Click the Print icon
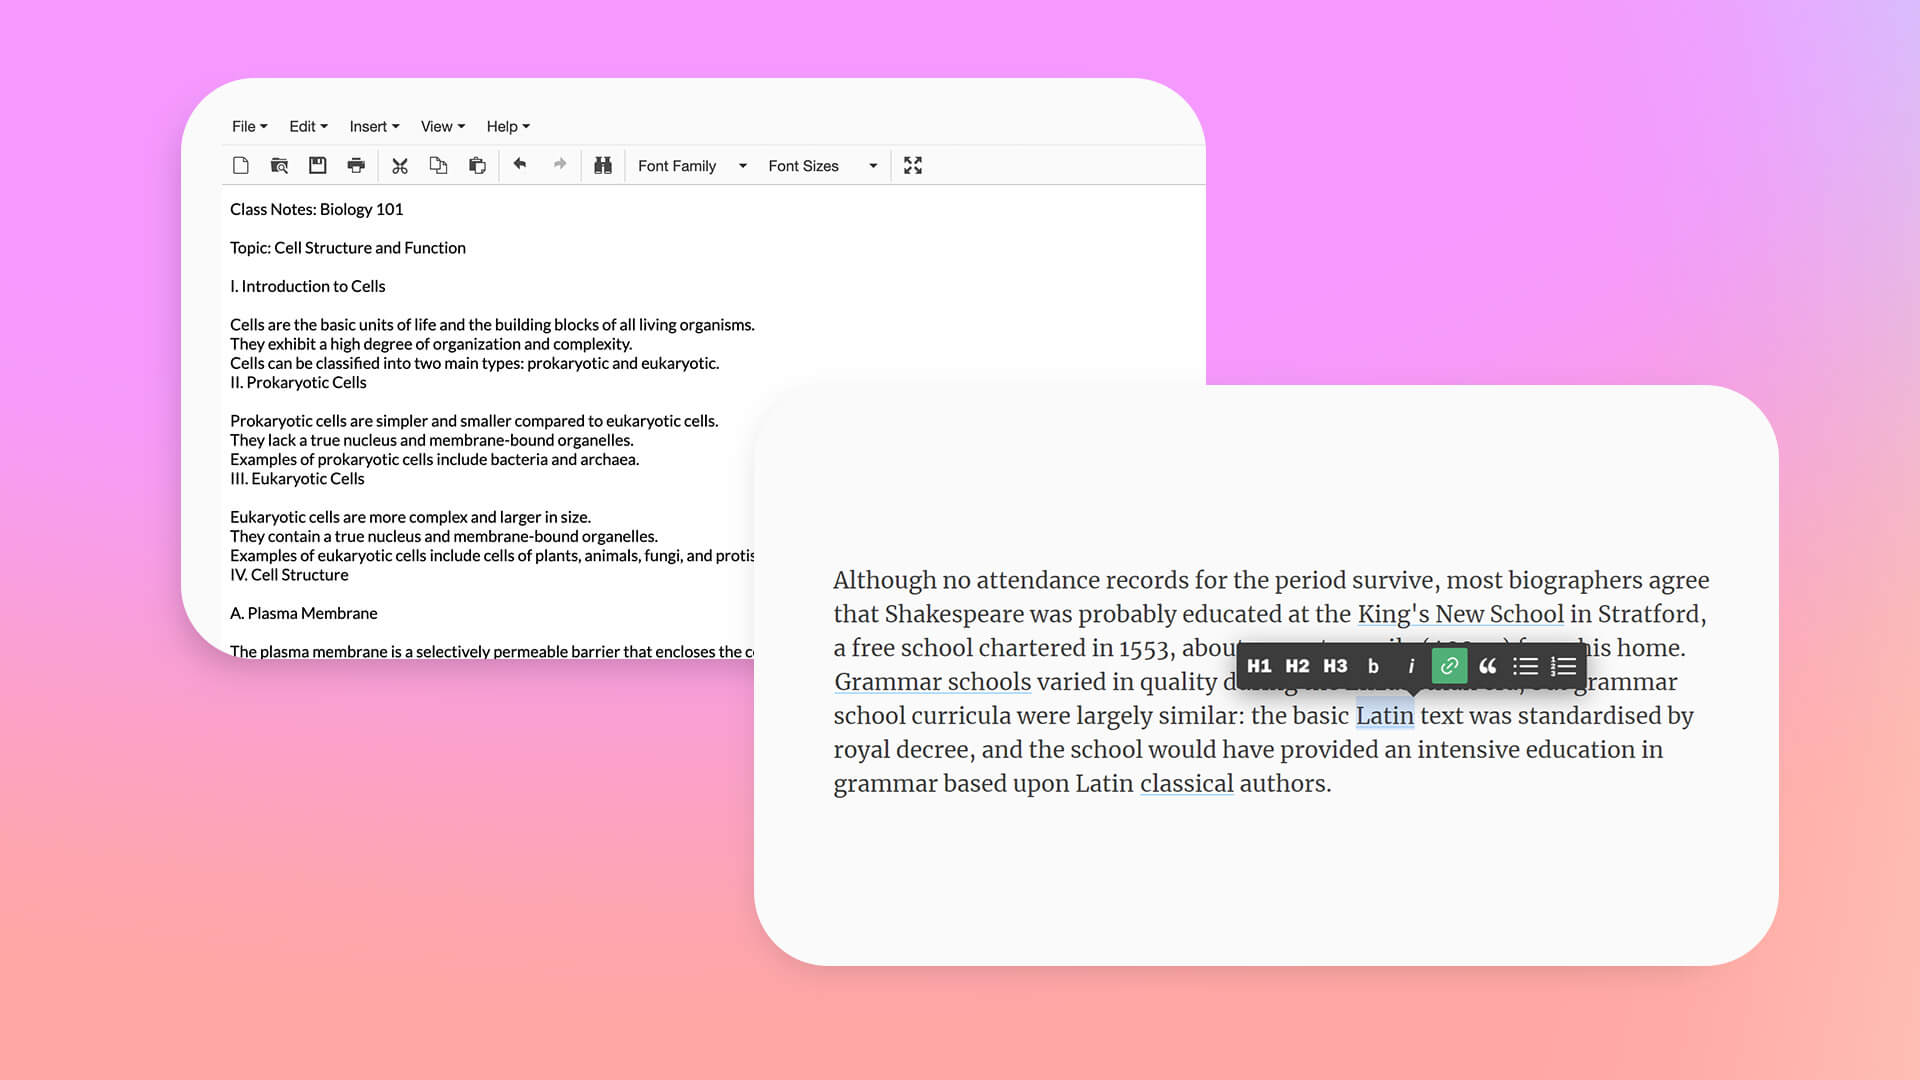Image resolution: width=1920 pixels, height=1080 pixels. pyautogui.click(x=356, y=166)
